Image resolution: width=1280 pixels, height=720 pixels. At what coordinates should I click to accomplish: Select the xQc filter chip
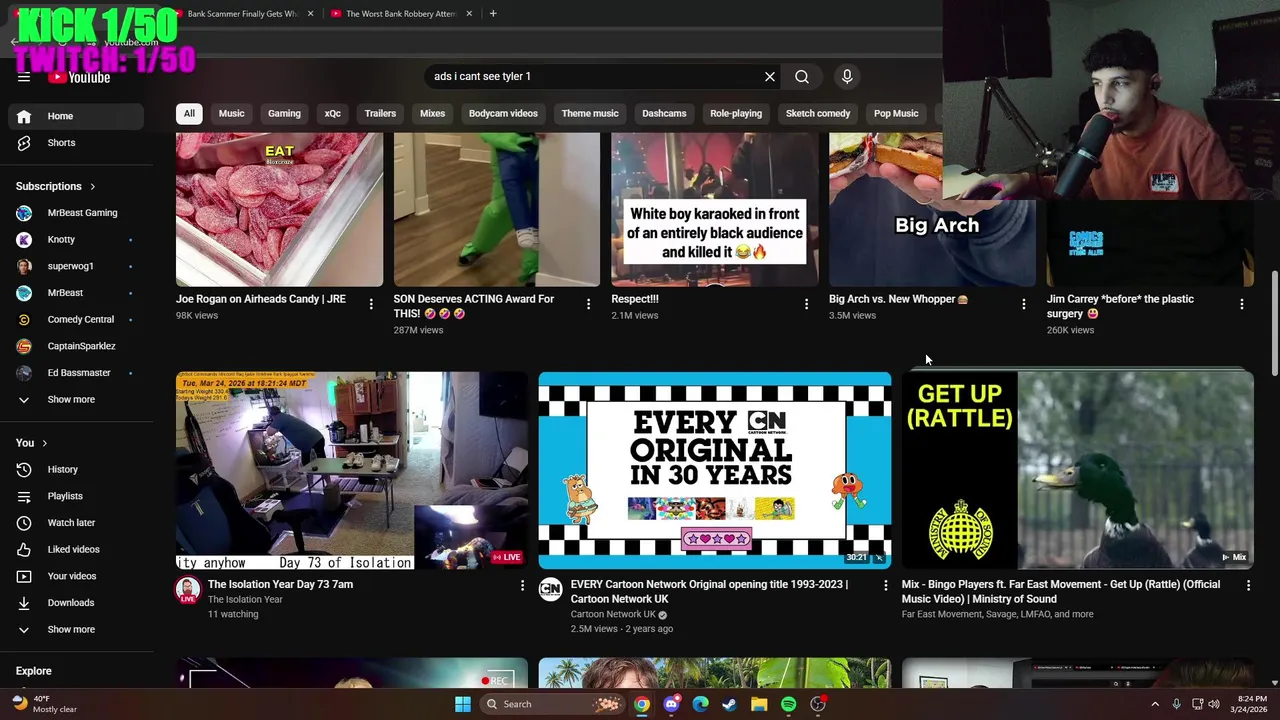coord(333,113)
